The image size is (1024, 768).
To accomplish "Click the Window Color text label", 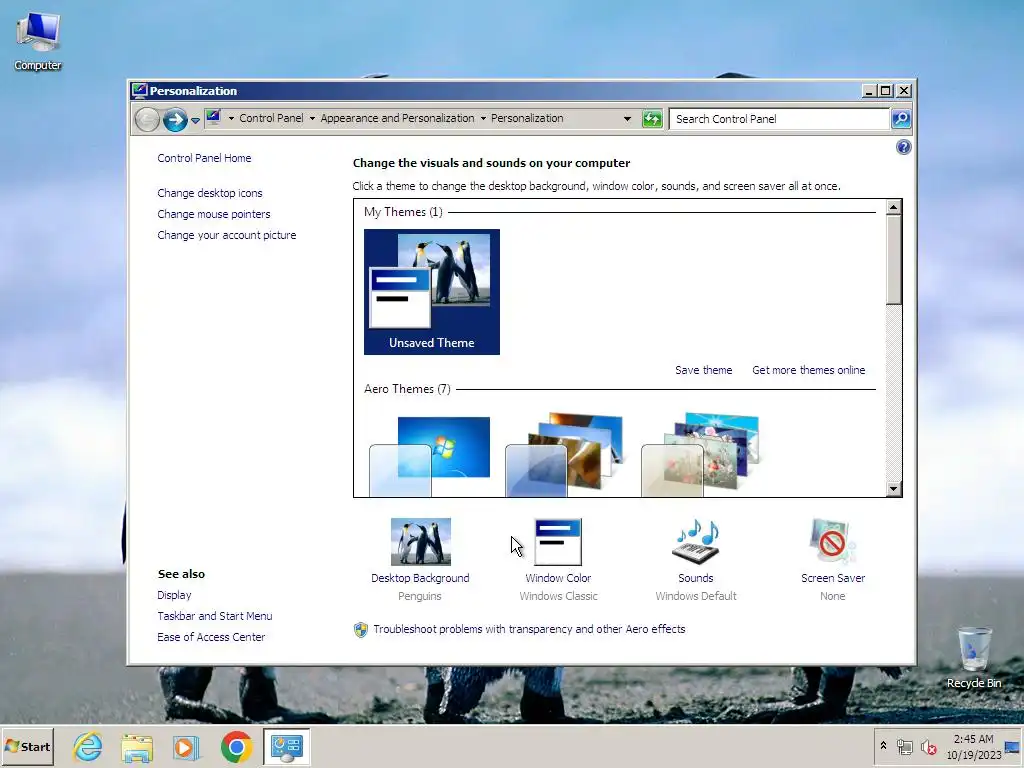I will point(558,579).
